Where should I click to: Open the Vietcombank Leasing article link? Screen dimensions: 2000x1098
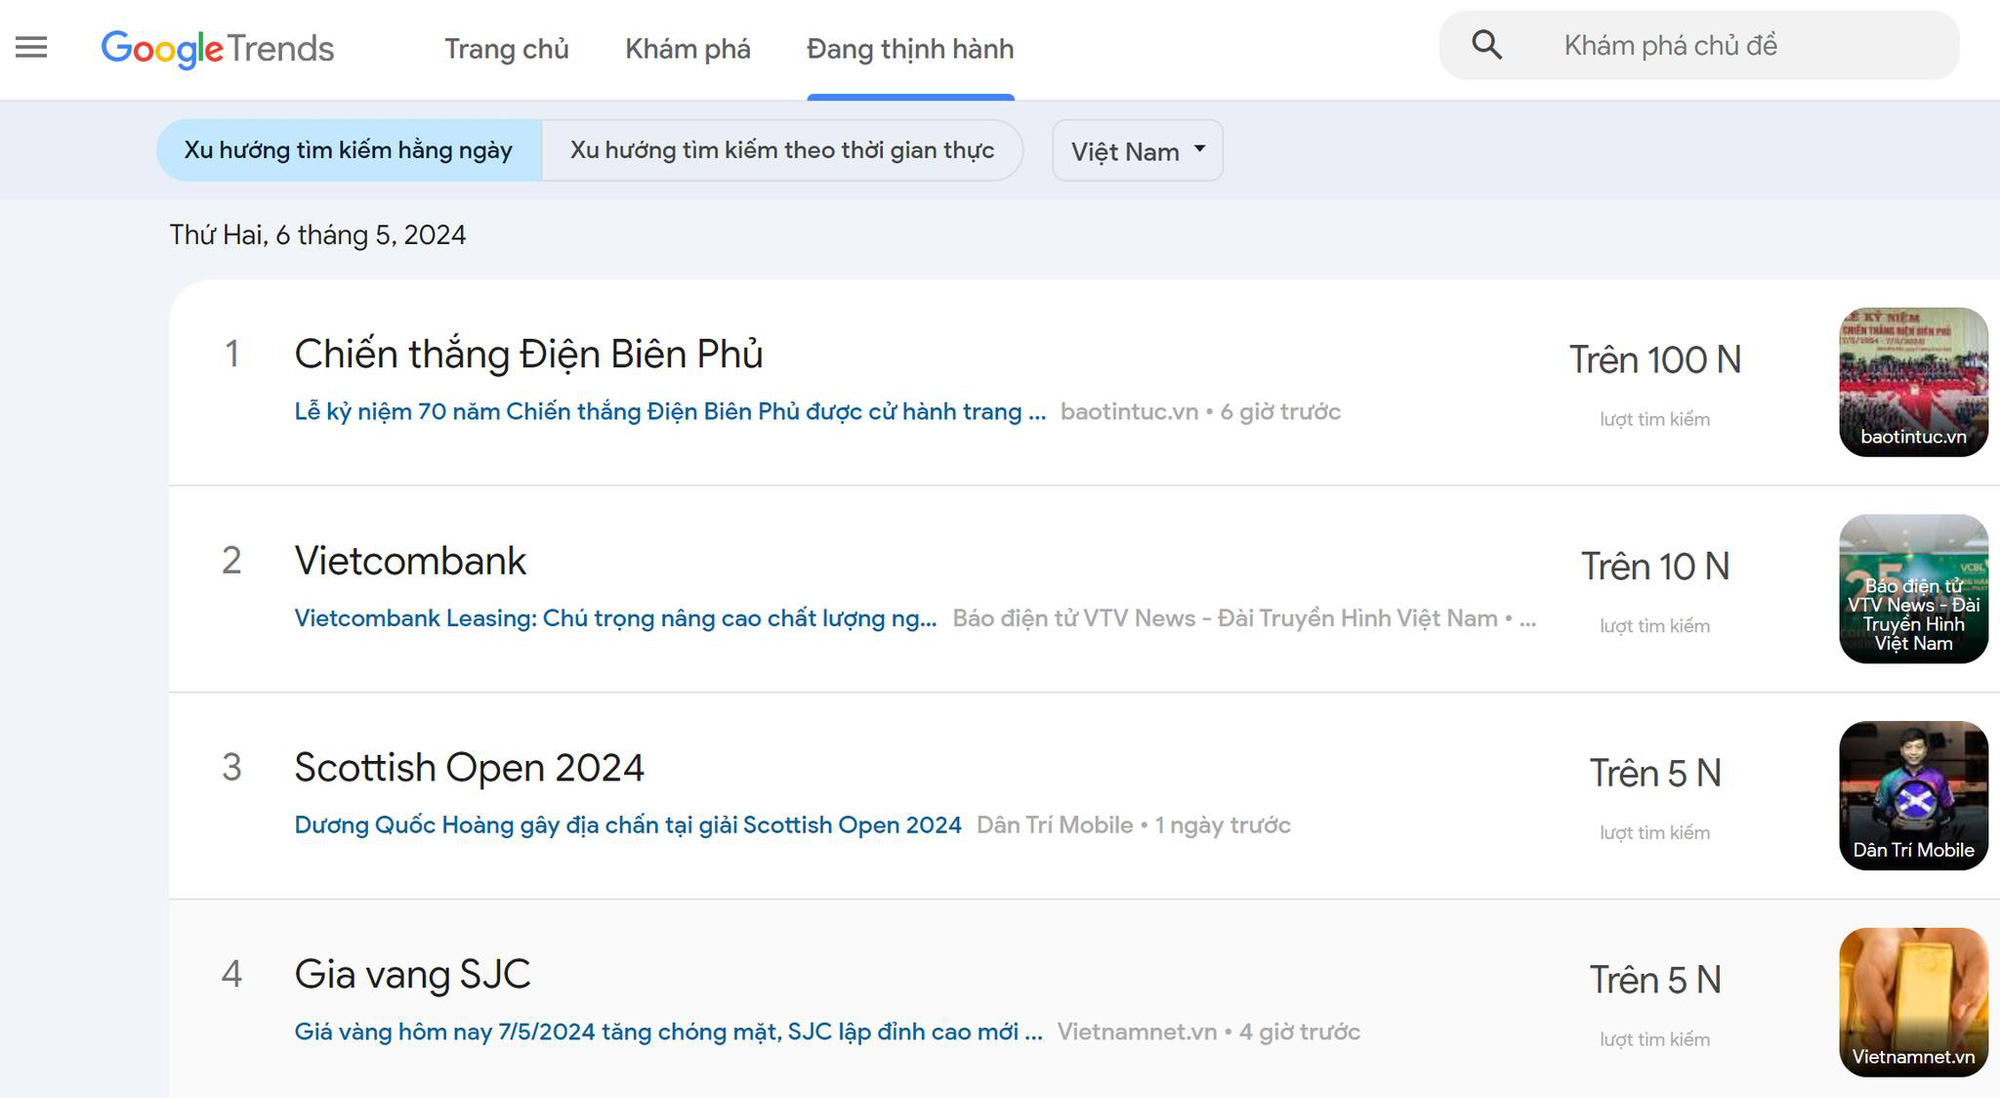(x=616, y=618)
